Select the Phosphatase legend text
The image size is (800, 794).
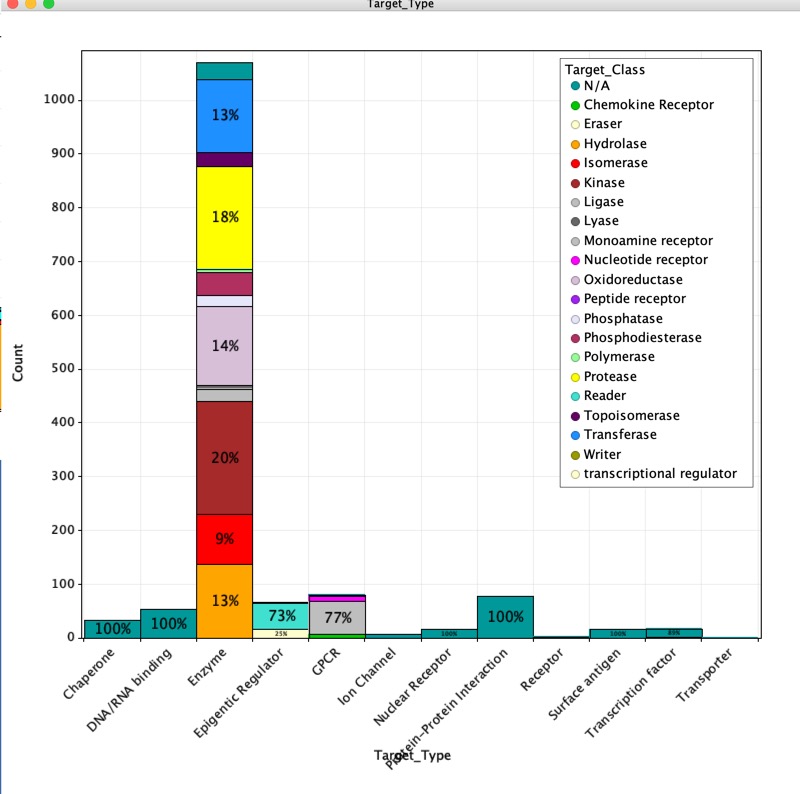point(623,318)
